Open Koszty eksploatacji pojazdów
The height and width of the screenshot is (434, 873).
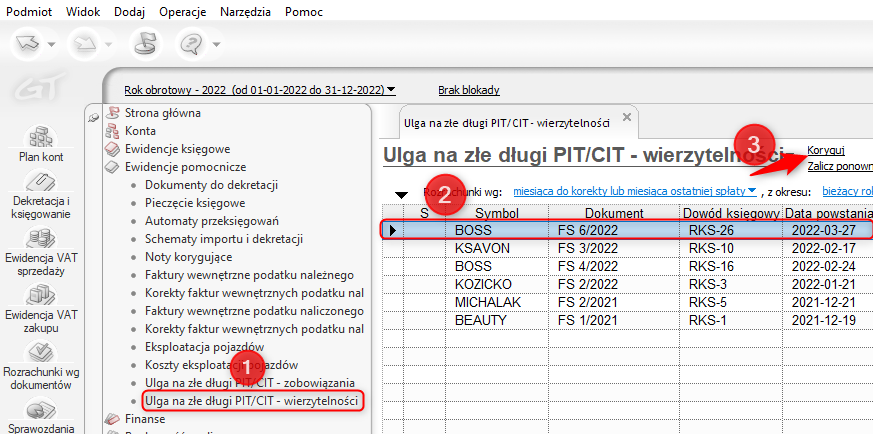click(222, 365)
